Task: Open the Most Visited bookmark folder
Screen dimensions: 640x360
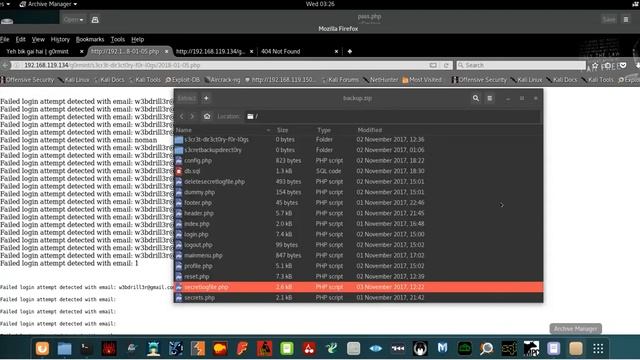Action: click(422, 80)
